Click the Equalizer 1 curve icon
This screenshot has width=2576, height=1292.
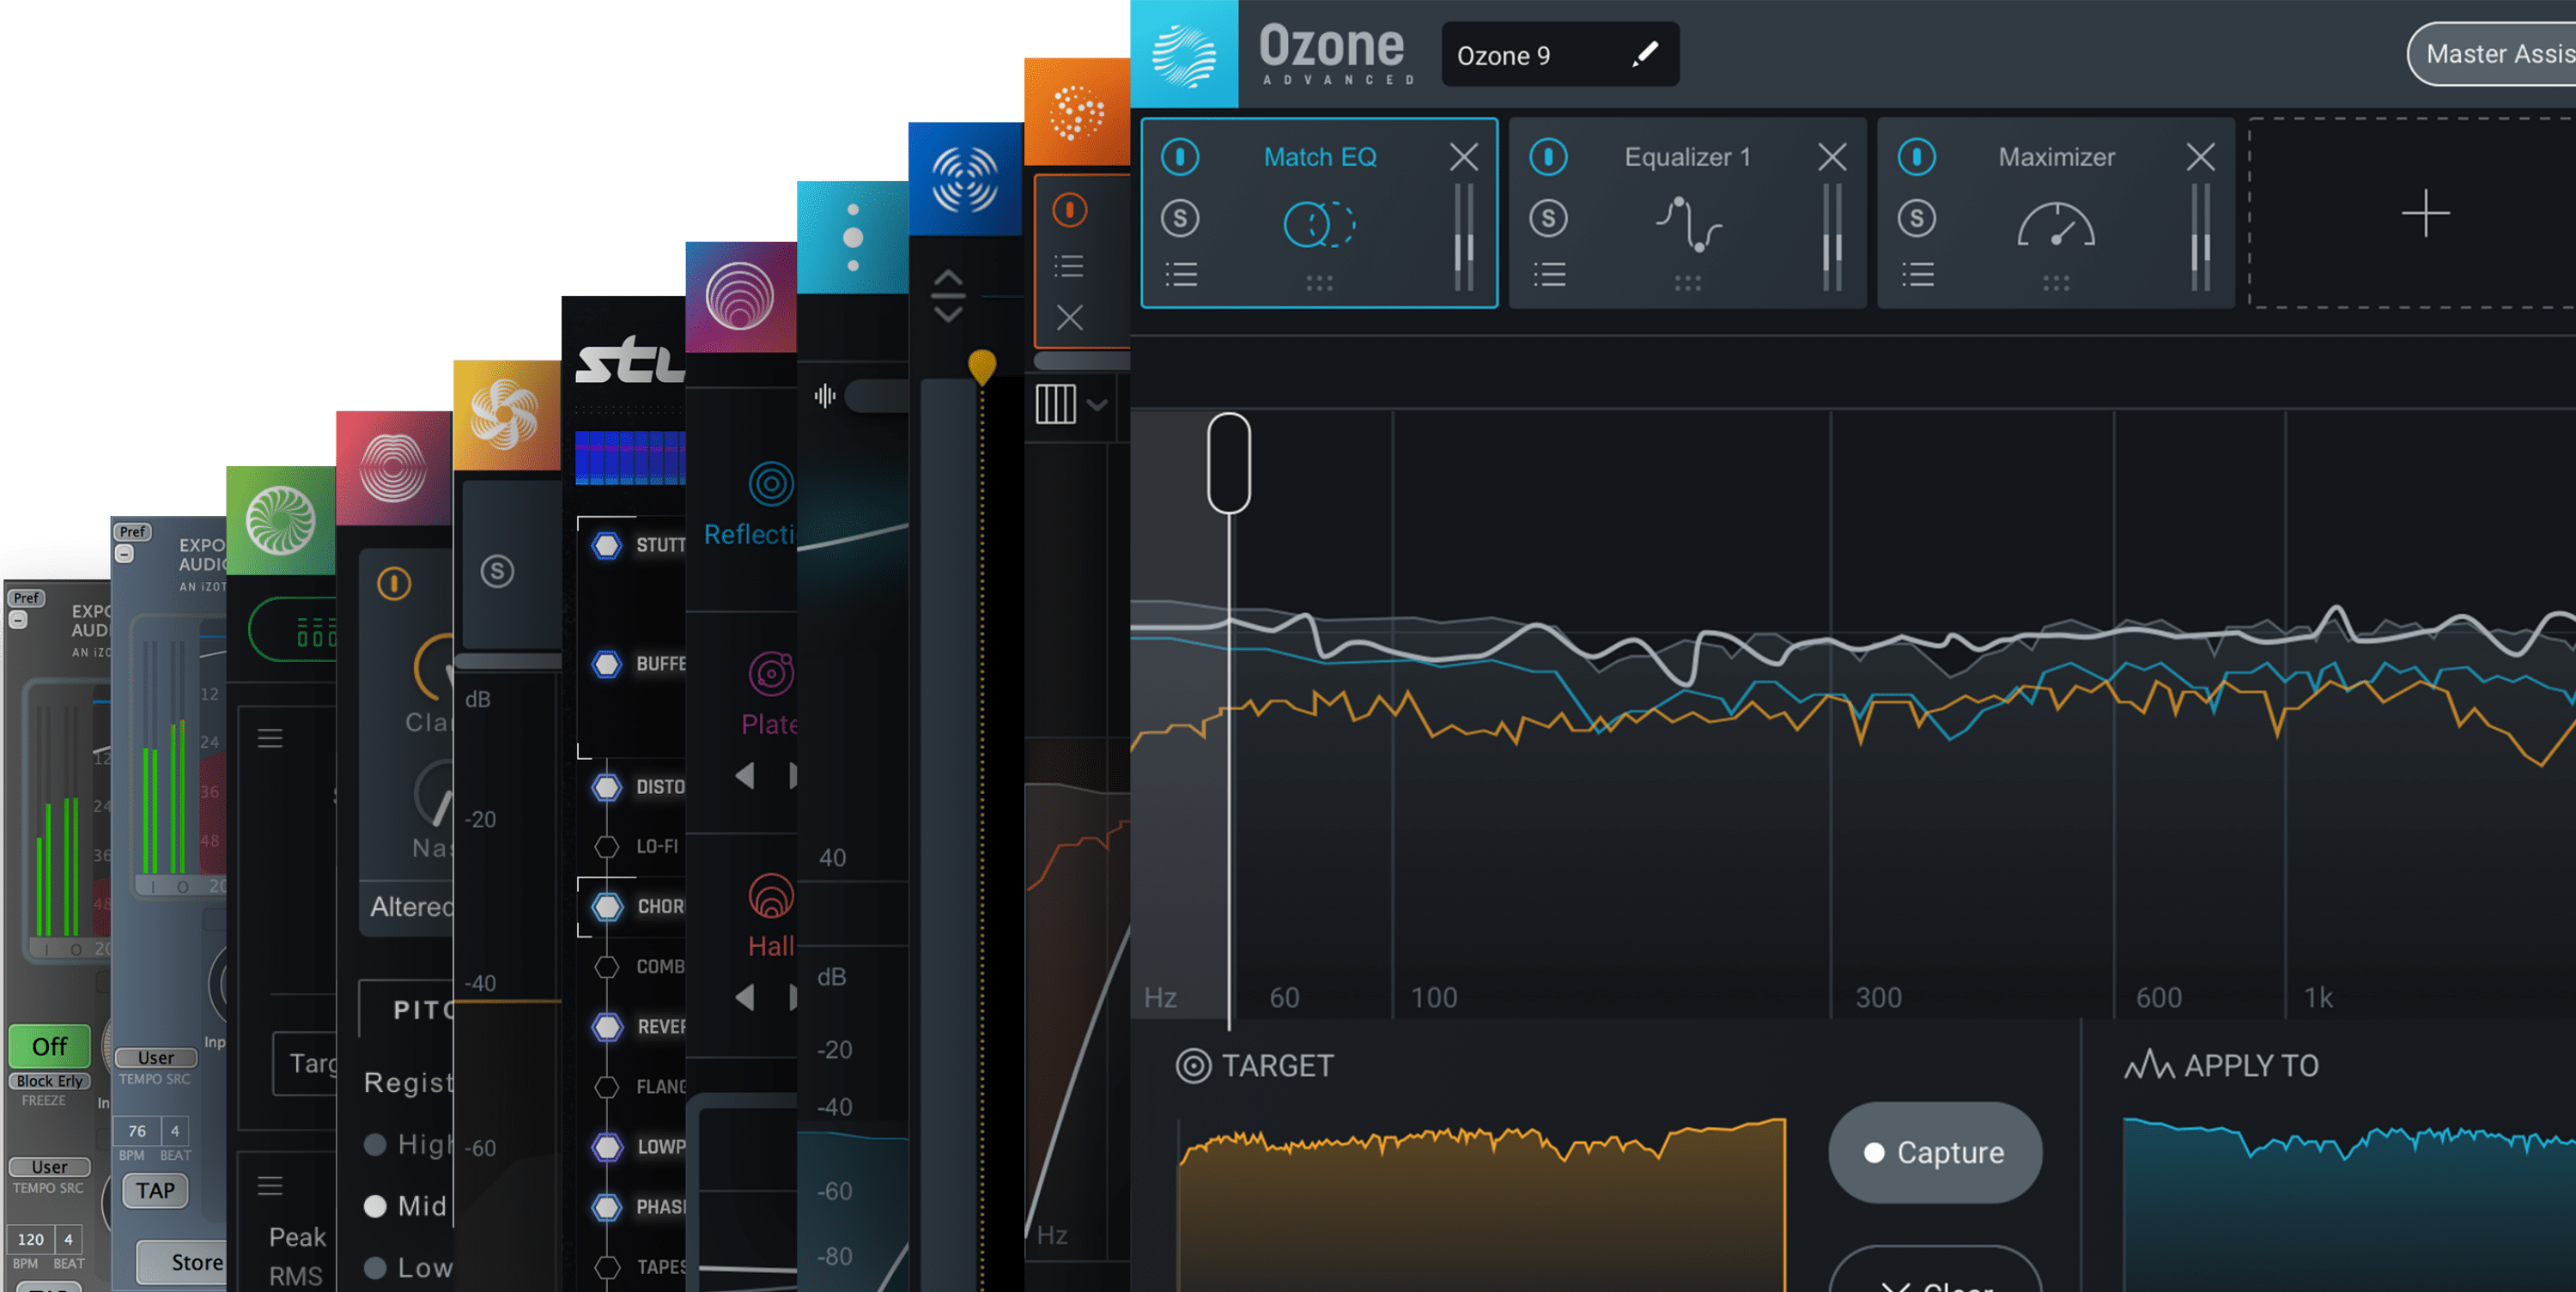(x=1687, y=224)
